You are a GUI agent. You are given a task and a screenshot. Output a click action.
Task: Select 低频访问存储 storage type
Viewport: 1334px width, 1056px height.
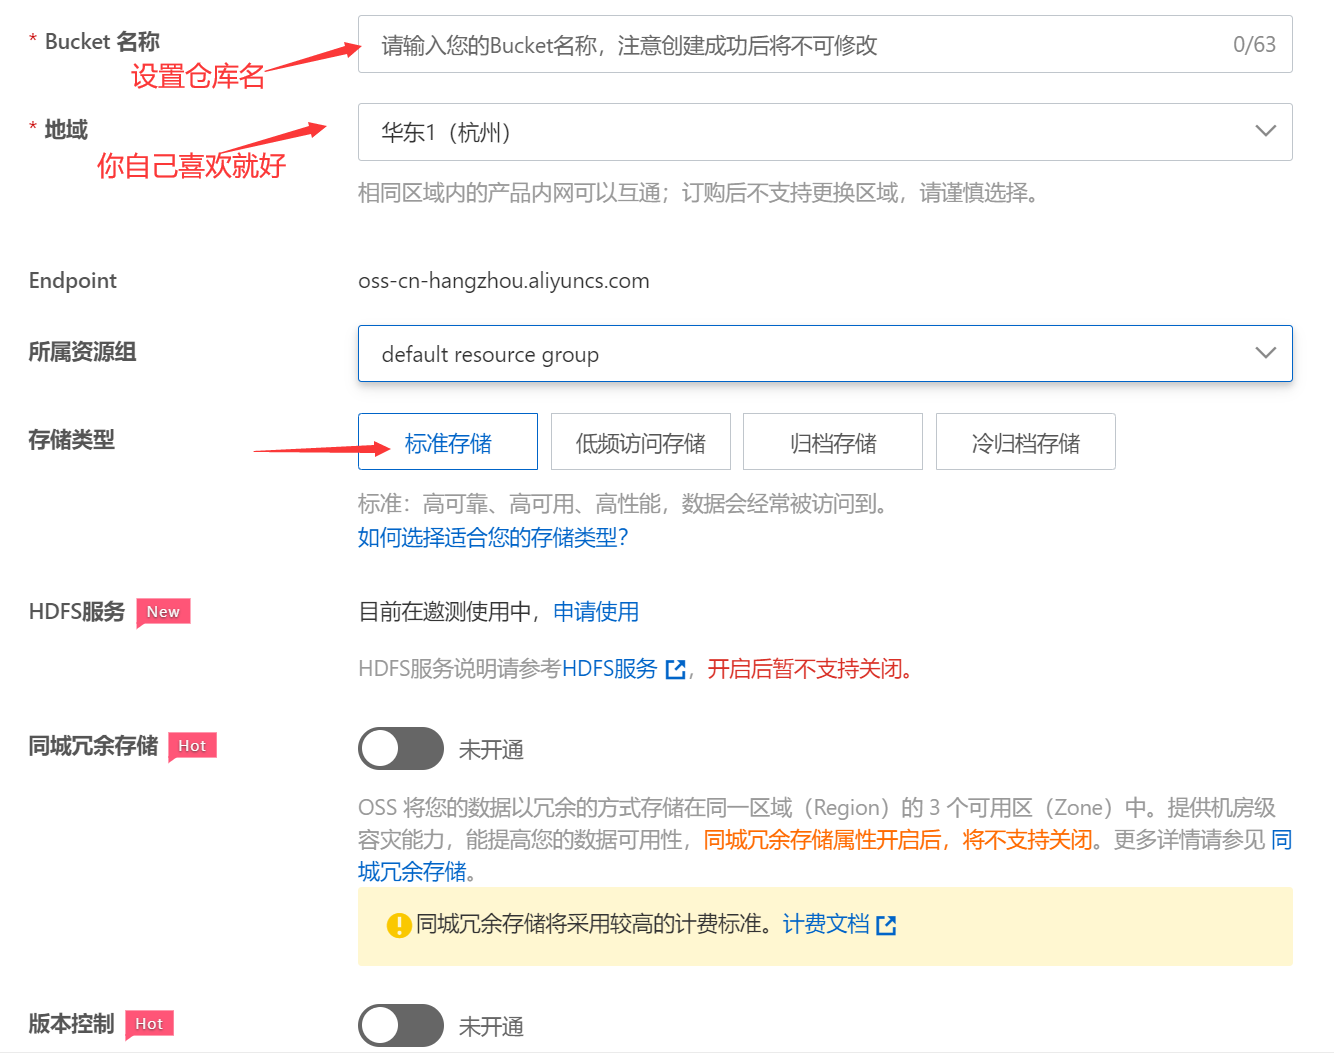point(641,442)
